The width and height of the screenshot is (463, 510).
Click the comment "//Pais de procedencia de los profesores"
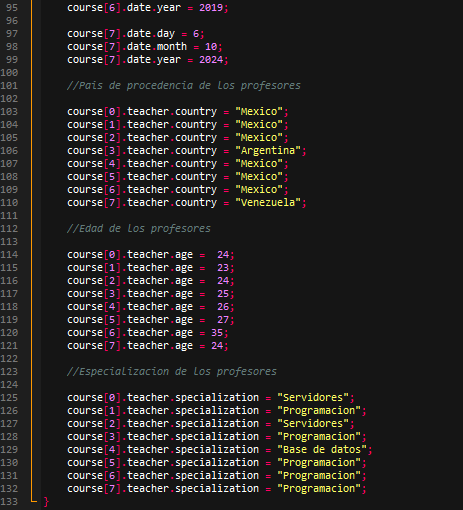pyautogui.click(x=184, y=86)
